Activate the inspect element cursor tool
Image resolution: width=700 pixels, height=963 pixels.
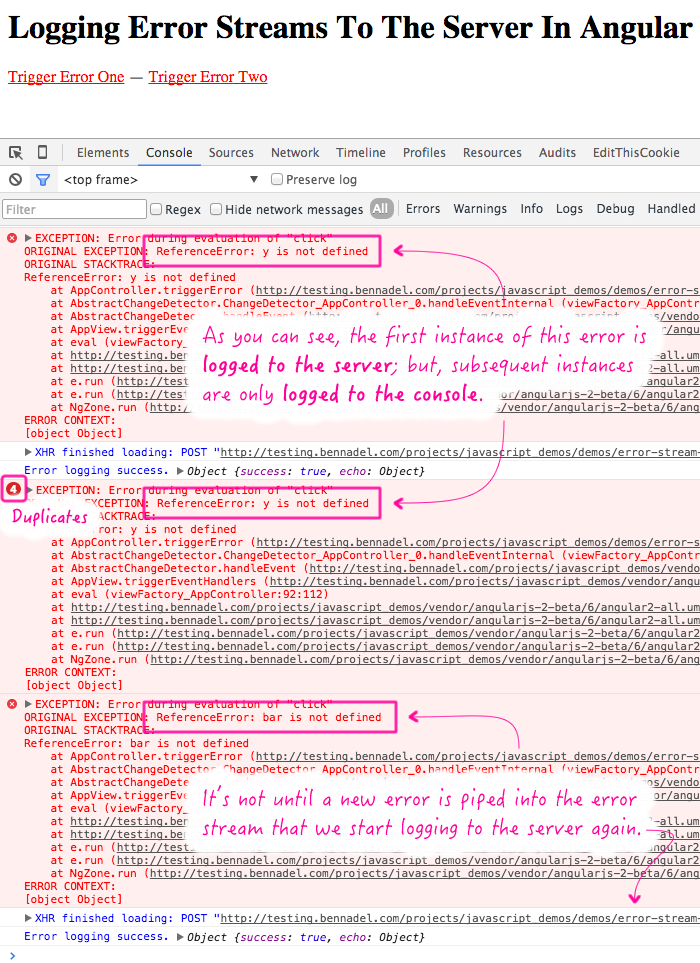(16, 153)
